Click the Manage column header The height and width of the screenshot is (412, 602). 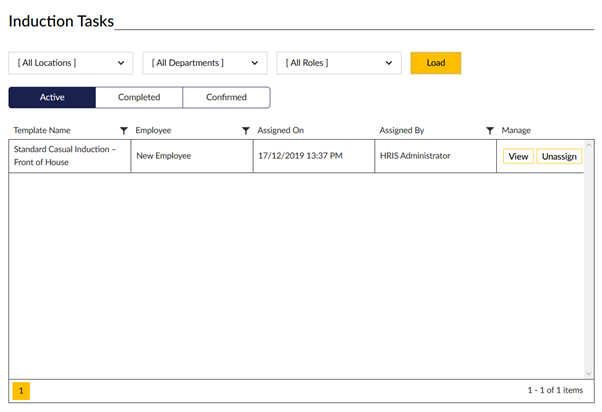pyautogui.click(x=516, y=131)
